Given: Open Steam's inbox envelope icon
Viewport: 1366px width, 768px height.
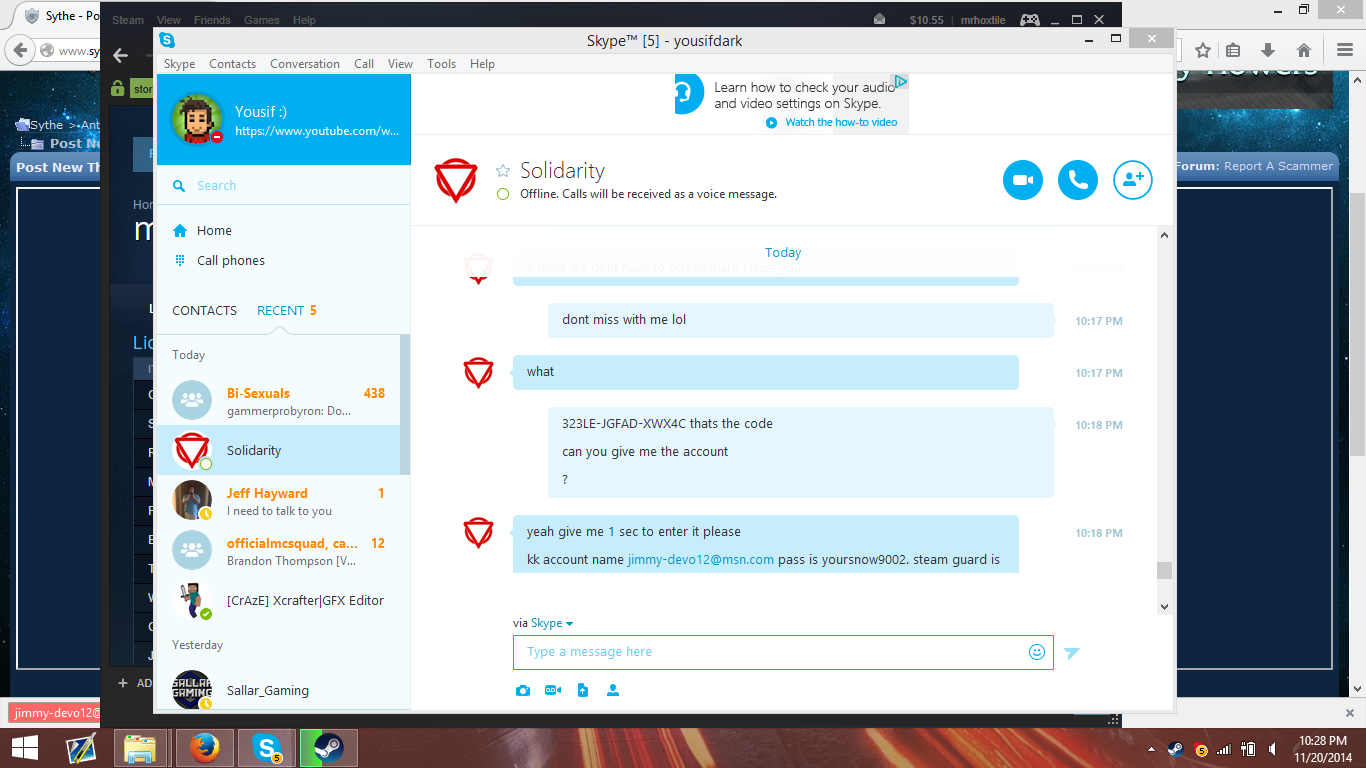Looking at the screenshot, I should [880, 19].
